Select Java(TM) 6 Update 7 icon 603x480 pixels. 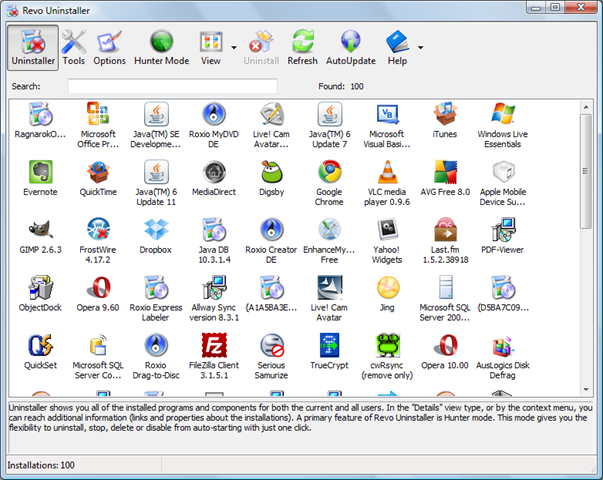[x=330, y=114]
